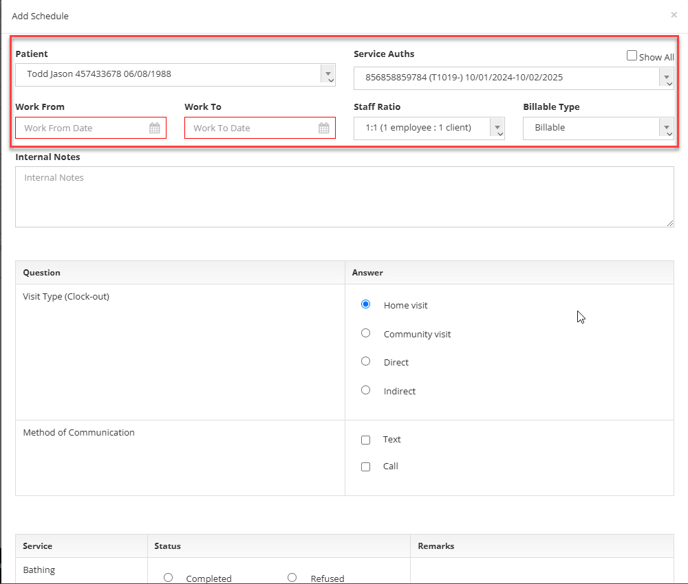Choose the Indirect visit type option
Screen dimensions: 688x584
coord(366,390)
